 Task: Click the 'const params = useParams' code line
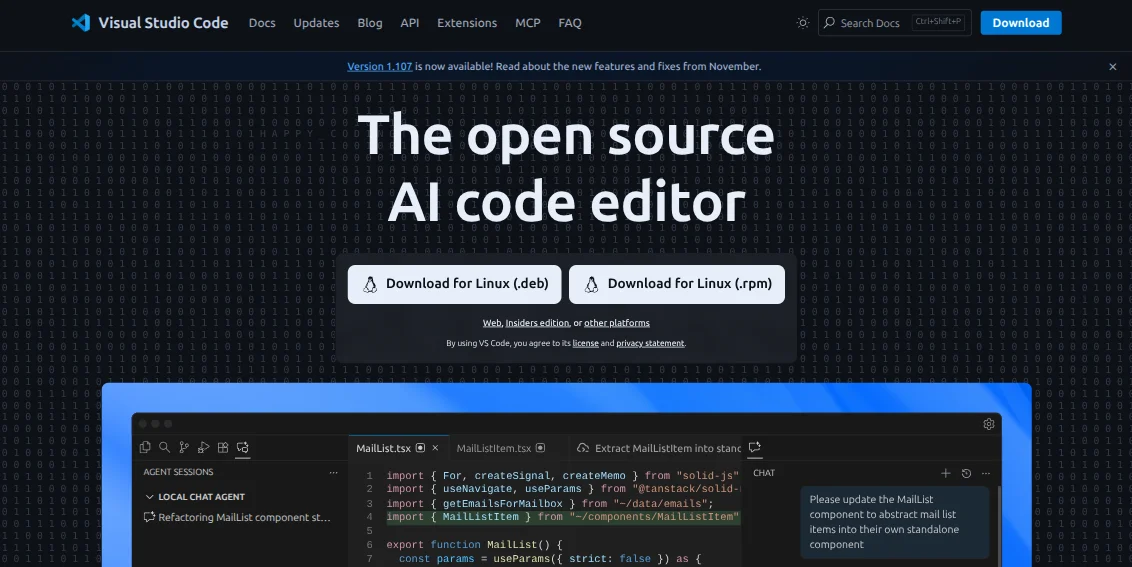point(550,559)
